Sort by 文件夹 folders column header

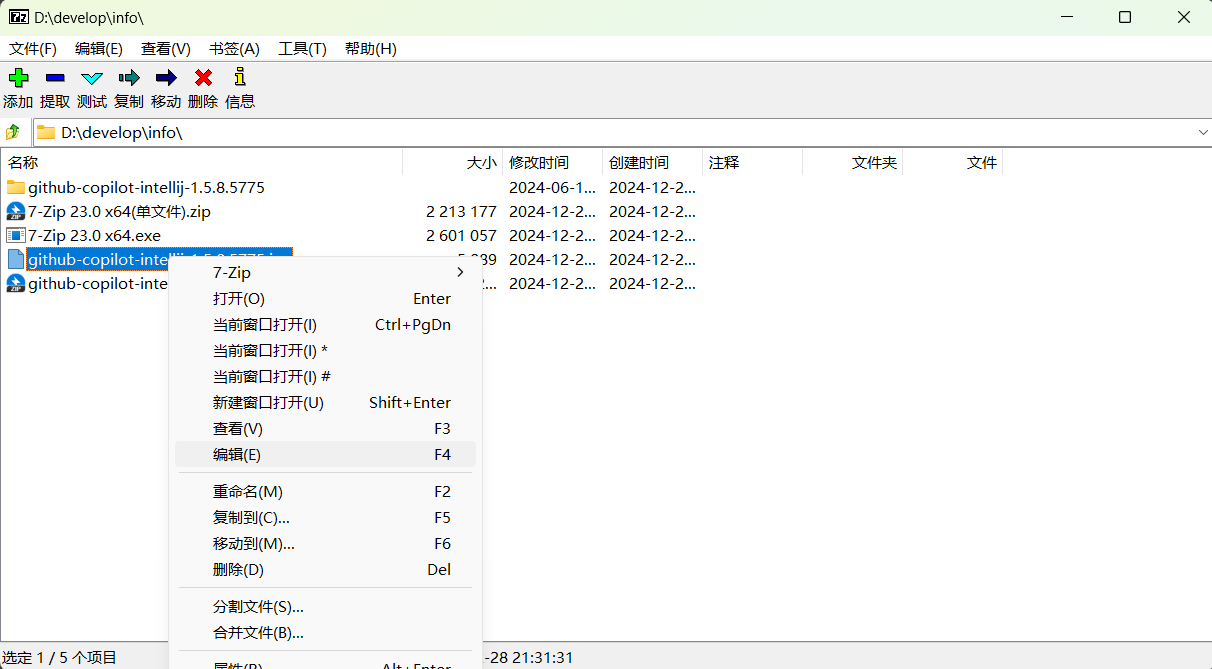point(852,162)
